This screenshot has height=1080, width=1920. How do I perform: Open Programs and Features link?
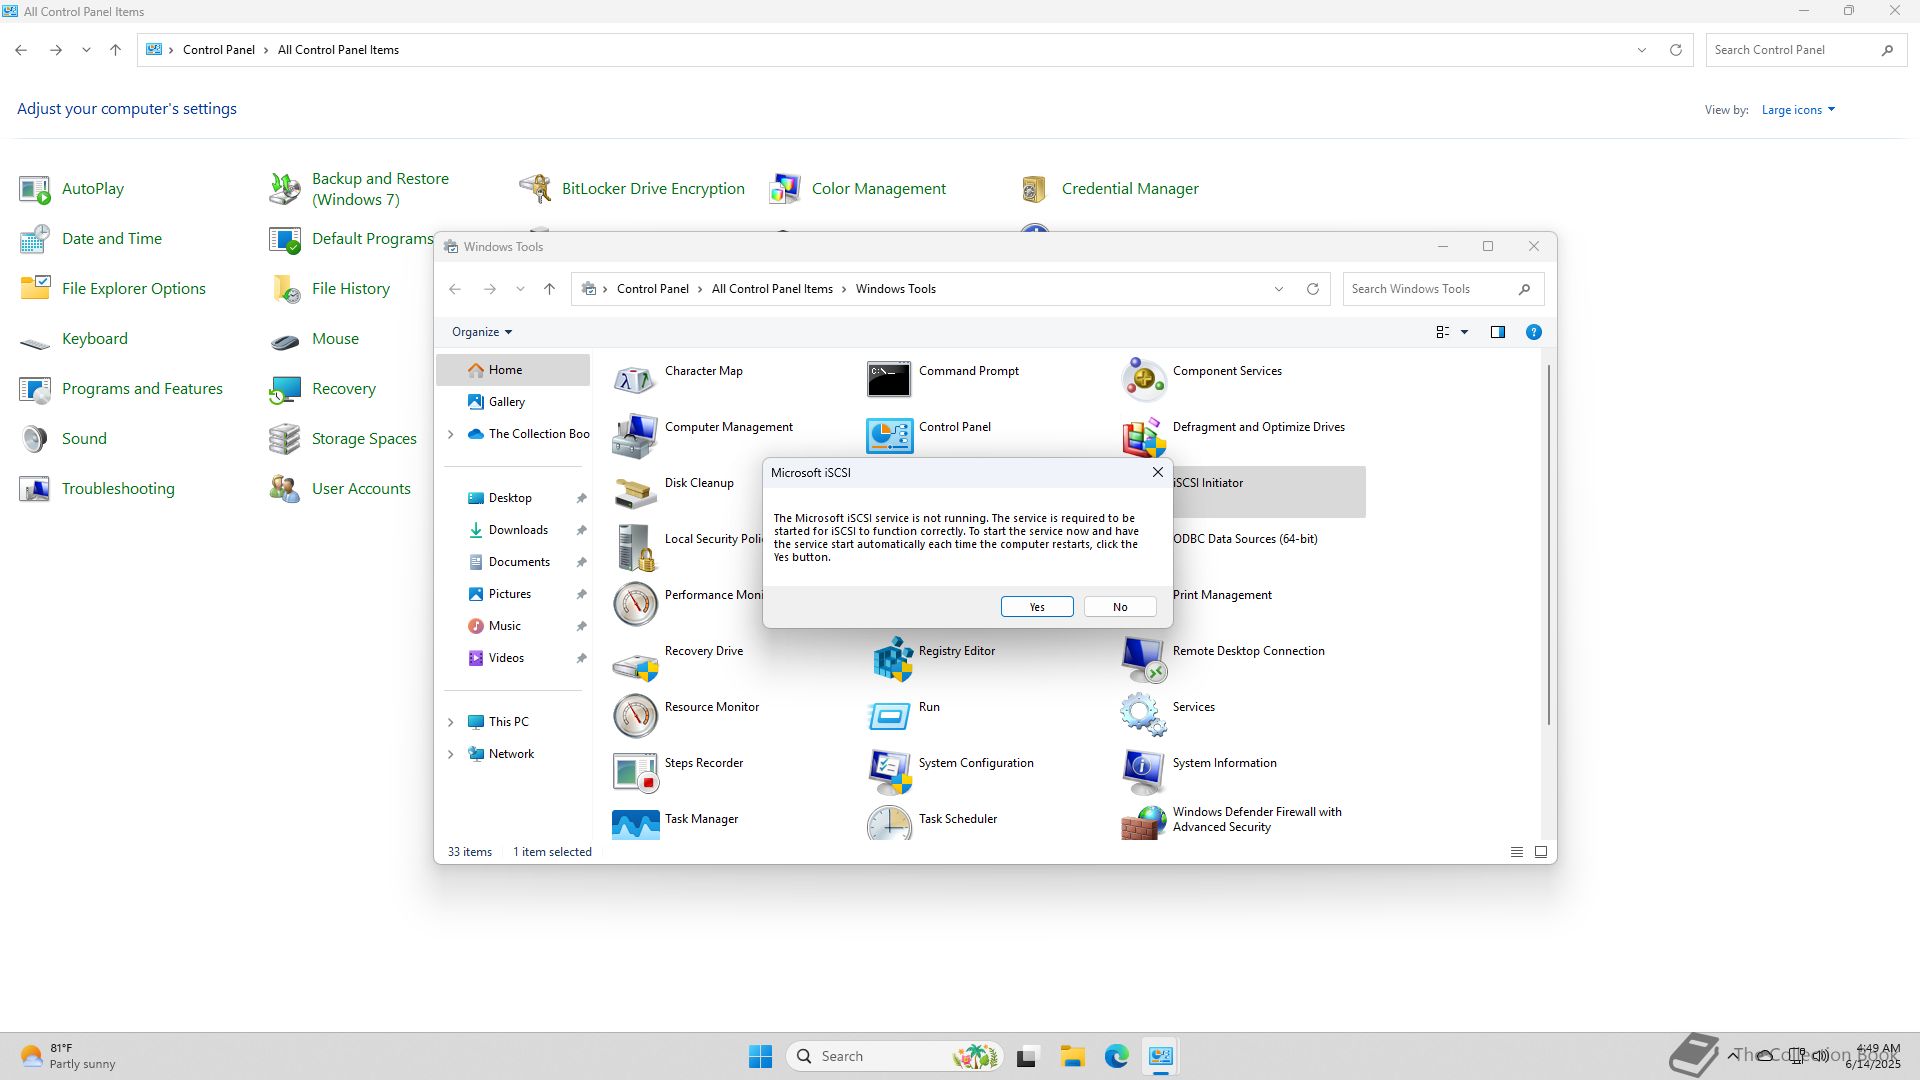[x=142, y=389]
